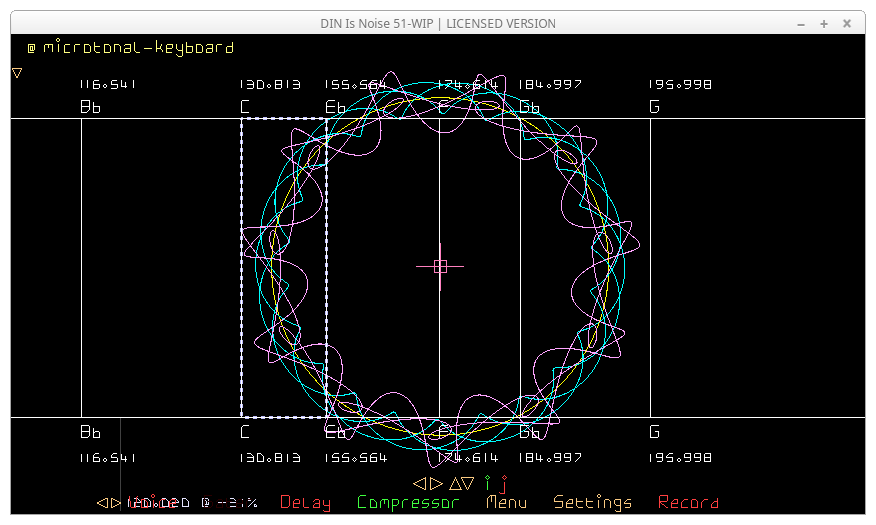Click the top C note label

(x=245, y=107)
